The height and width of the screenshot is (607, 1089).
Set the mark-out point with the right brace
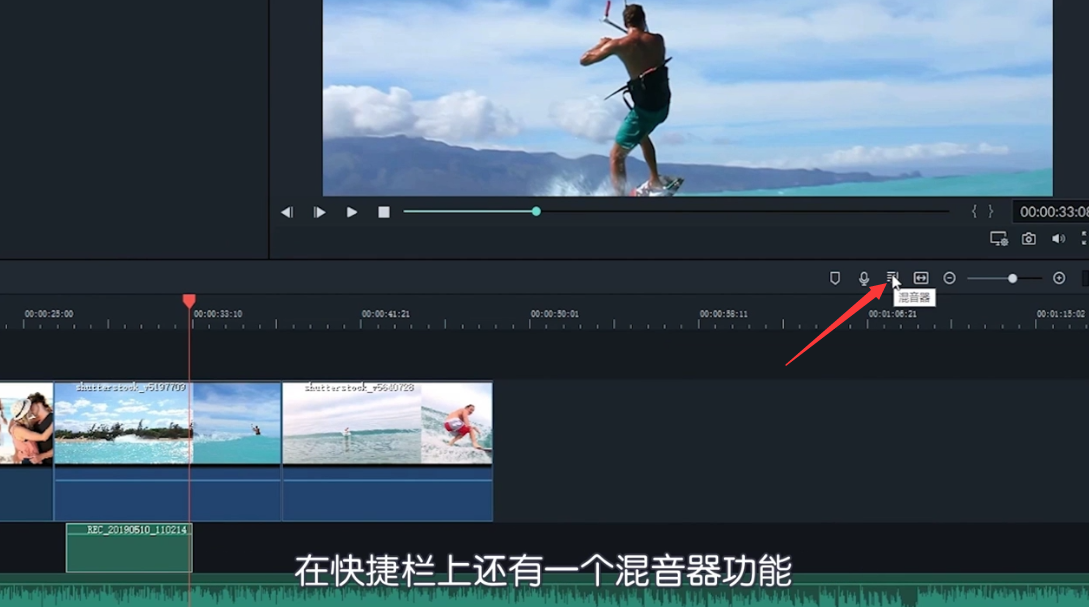pyautogui.click(x=991, y=211)
